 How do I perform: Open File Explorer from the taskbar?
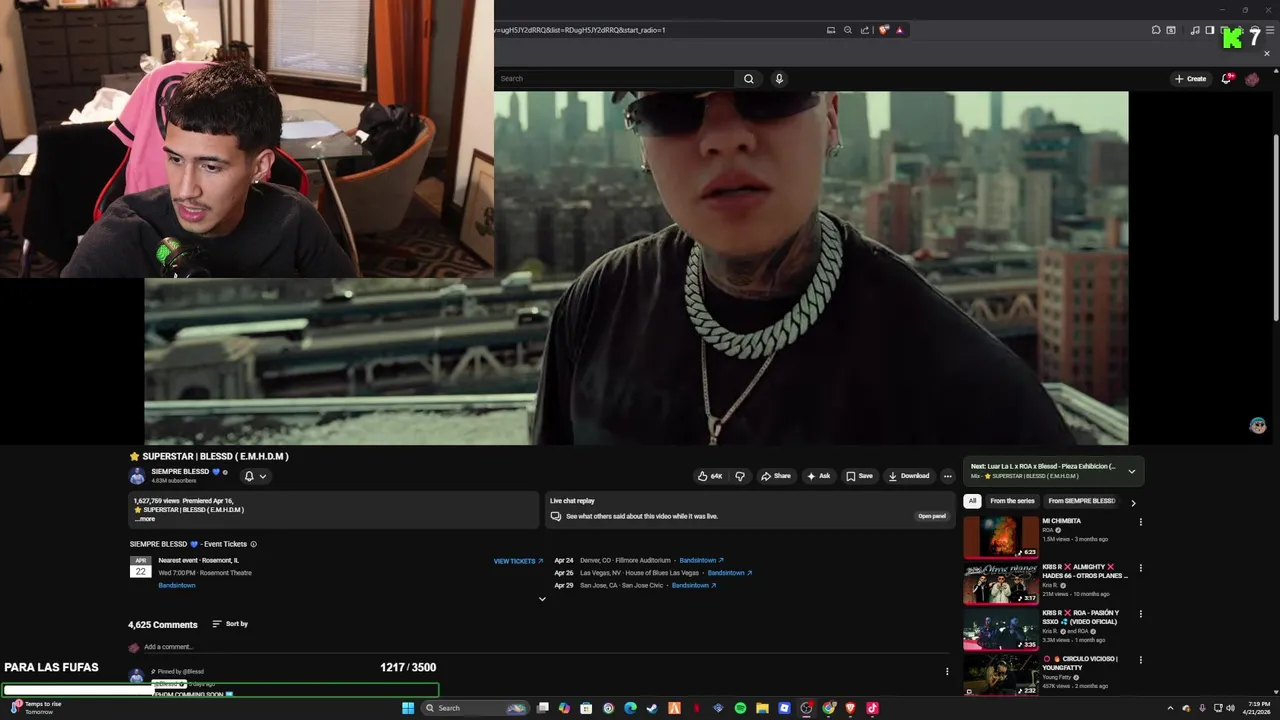tap(762, 708)
